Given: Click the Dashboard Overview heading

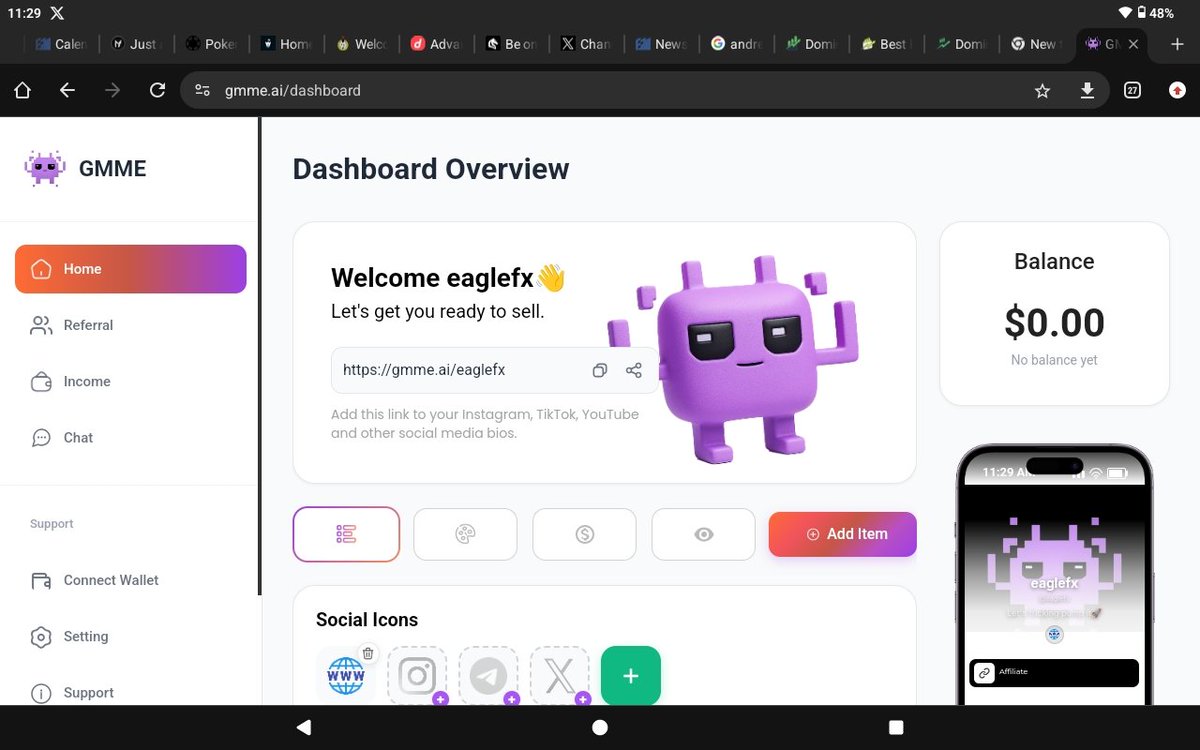Looking at the screenshot, I should point(431,169).
